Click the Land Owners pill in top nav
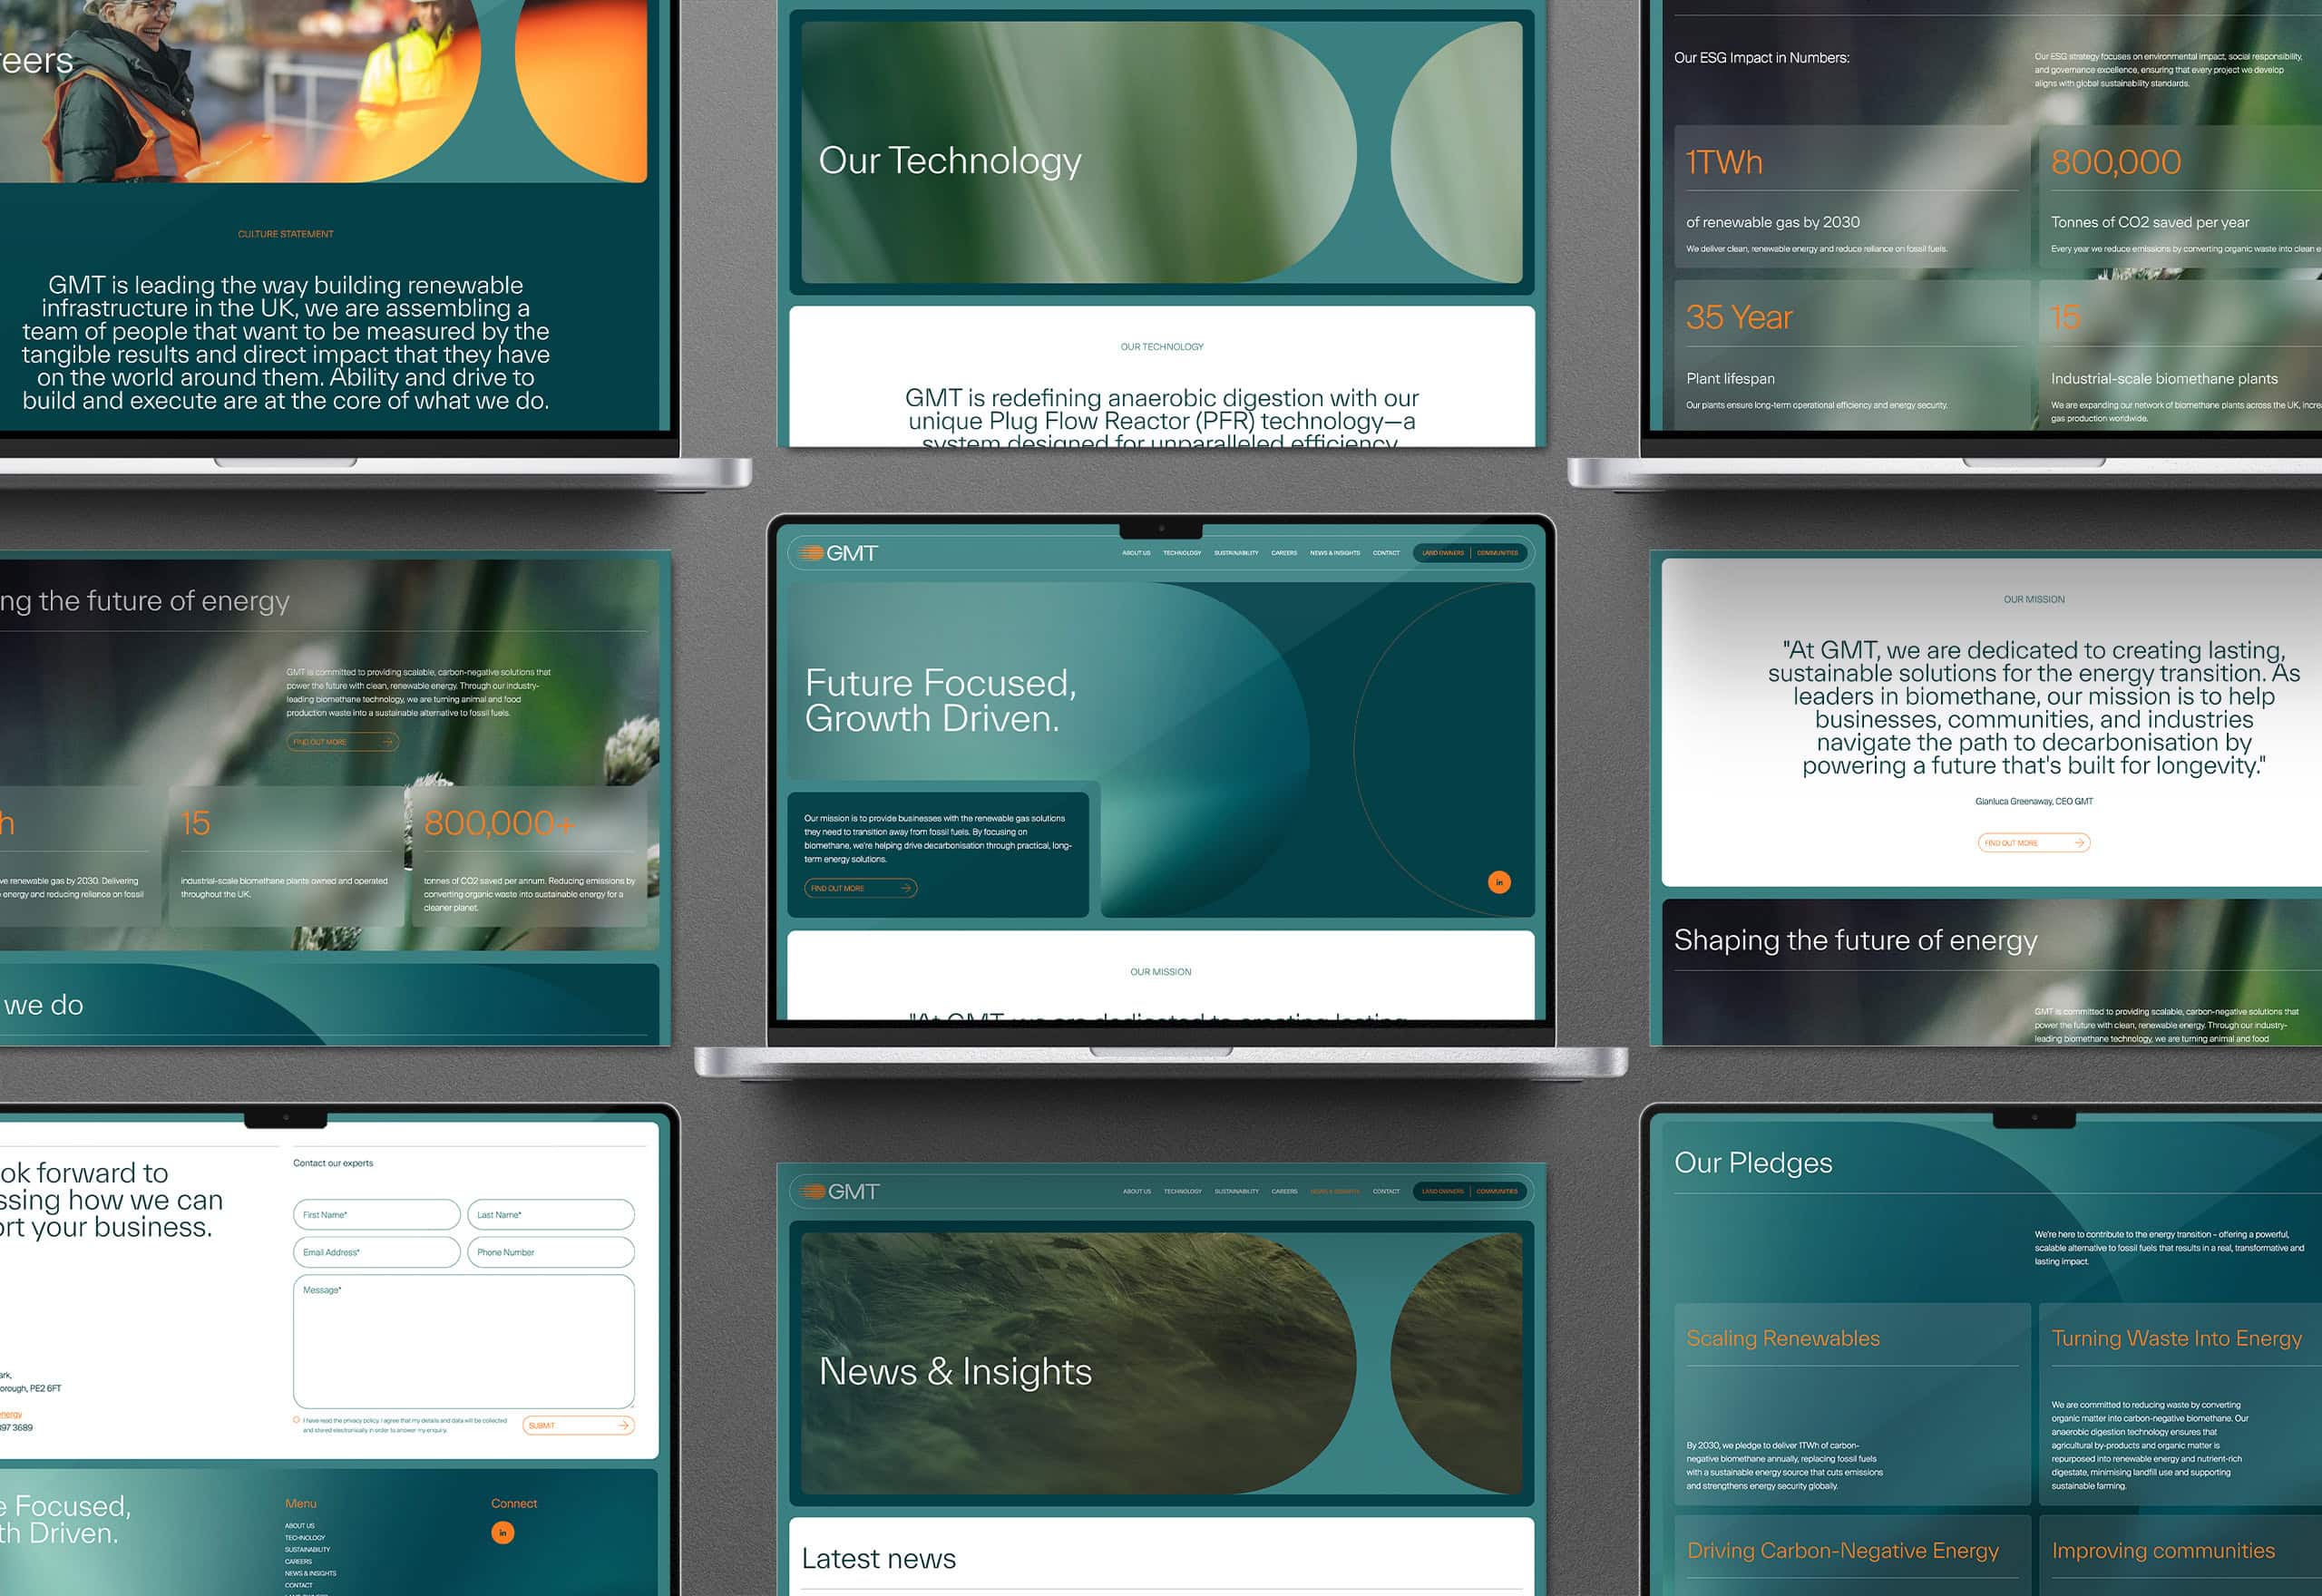Viewport: 2322px width, 1596px height. point(1442,553)
